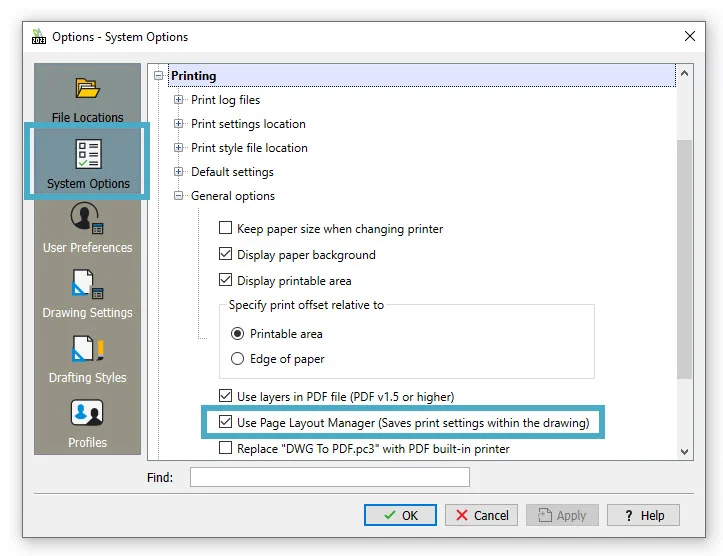Open the User Preferences icon
The image size is (723, 556).
[87, 219]
